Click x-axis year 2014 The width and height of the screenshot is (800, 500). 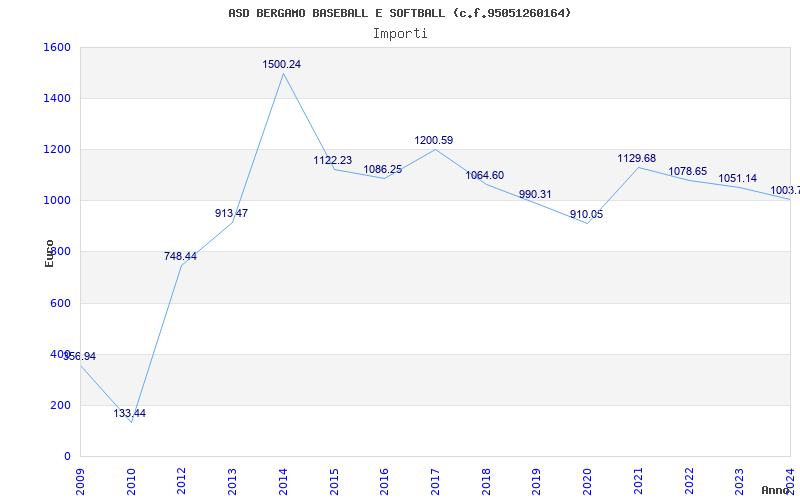[x=283, y=481]
